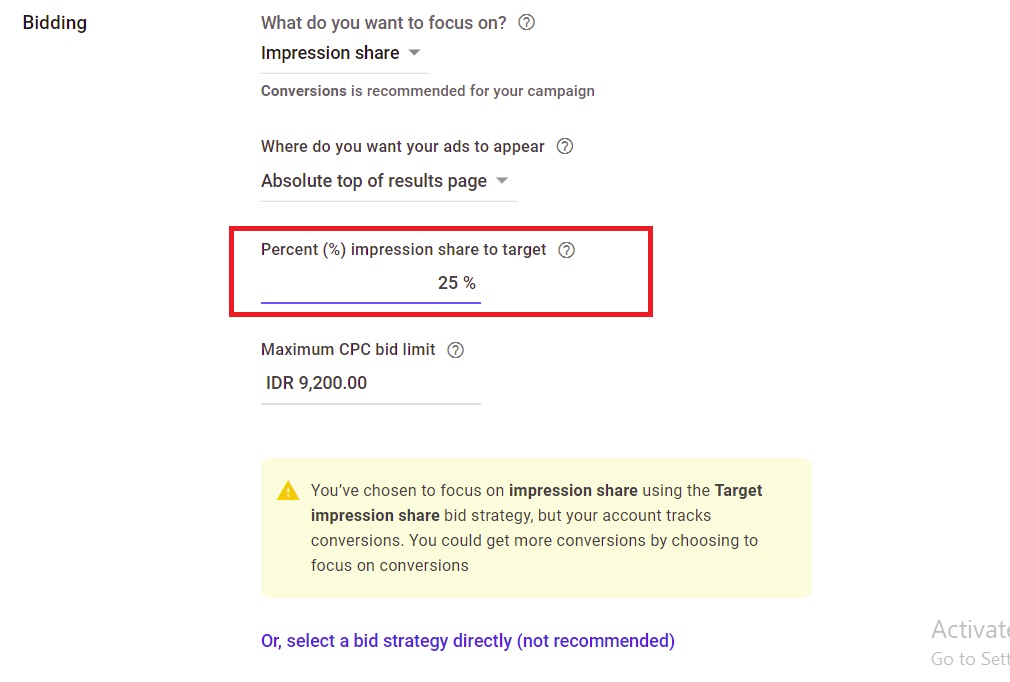Focus the 25 % impression share field
The height and width of the screenshot is (682, 1010).
370,283
